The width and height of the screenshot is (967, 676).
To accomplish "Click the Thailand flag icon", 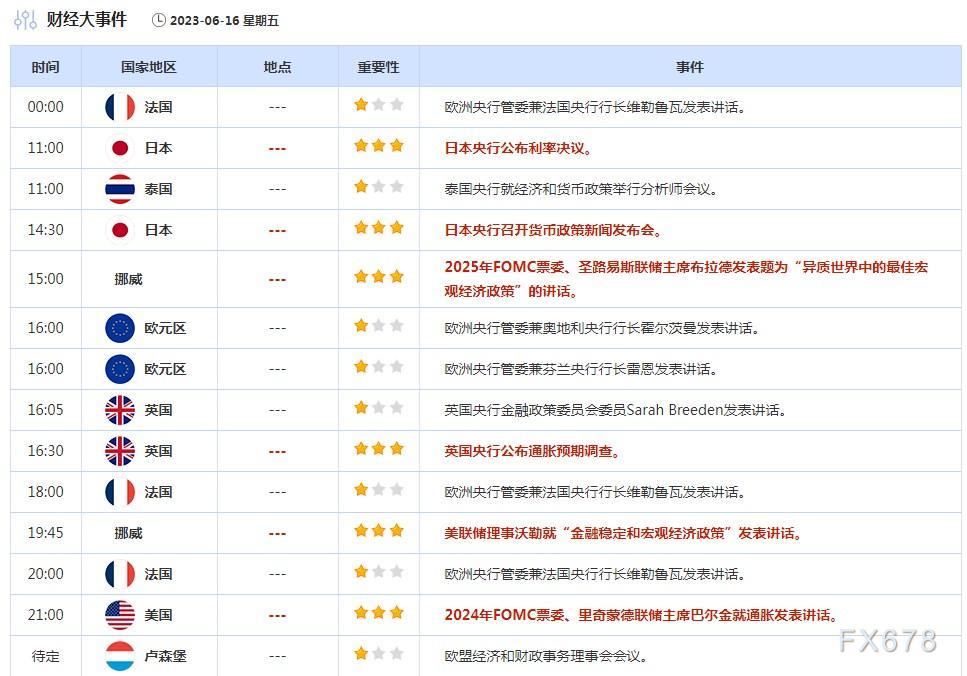I will coord(119,188).
